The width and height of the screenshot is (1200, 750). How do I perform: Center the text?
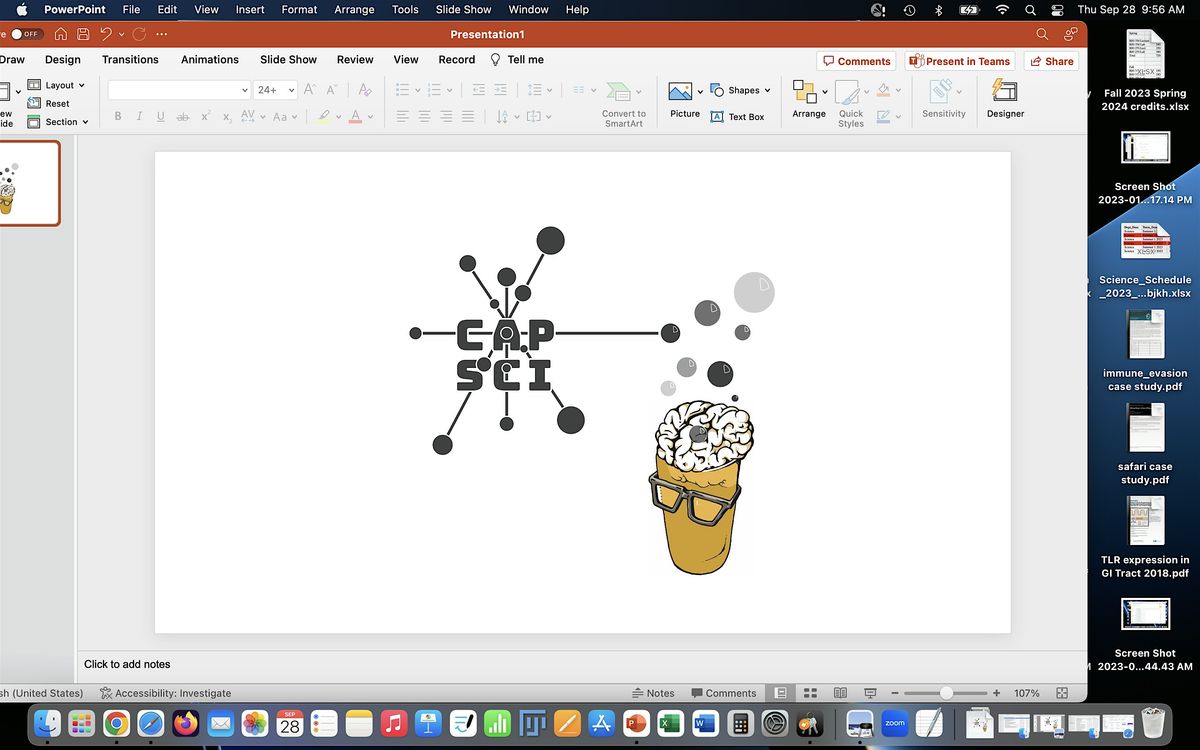(x=424, y=117)
